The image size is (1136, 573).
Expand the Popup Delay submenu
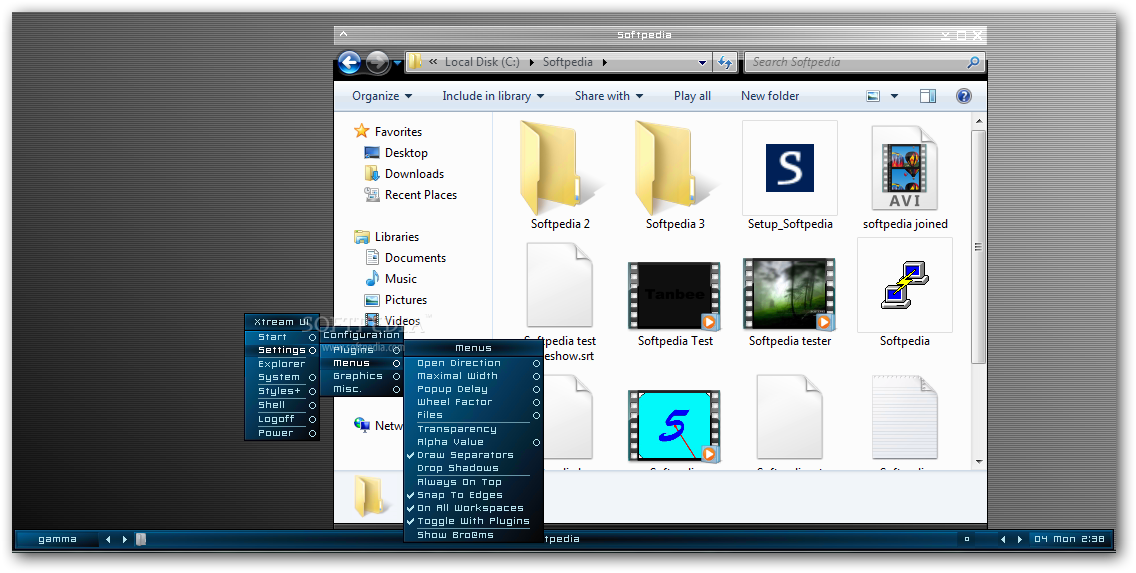click(x=473, y=389)
